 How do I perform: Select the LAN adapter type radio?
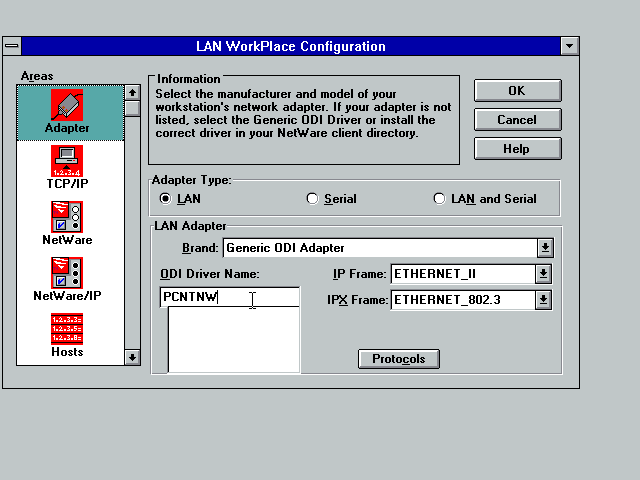[x=165, y=199]
